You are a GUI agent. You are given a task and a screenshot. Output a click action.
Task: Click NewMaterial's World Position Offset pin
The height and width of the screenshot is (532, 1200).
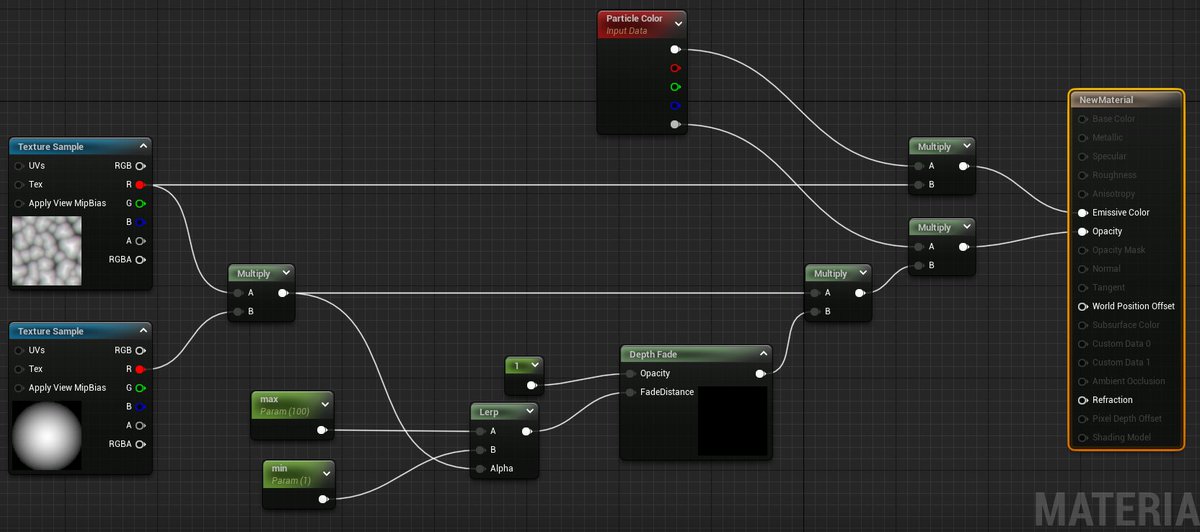[1083, 306]
